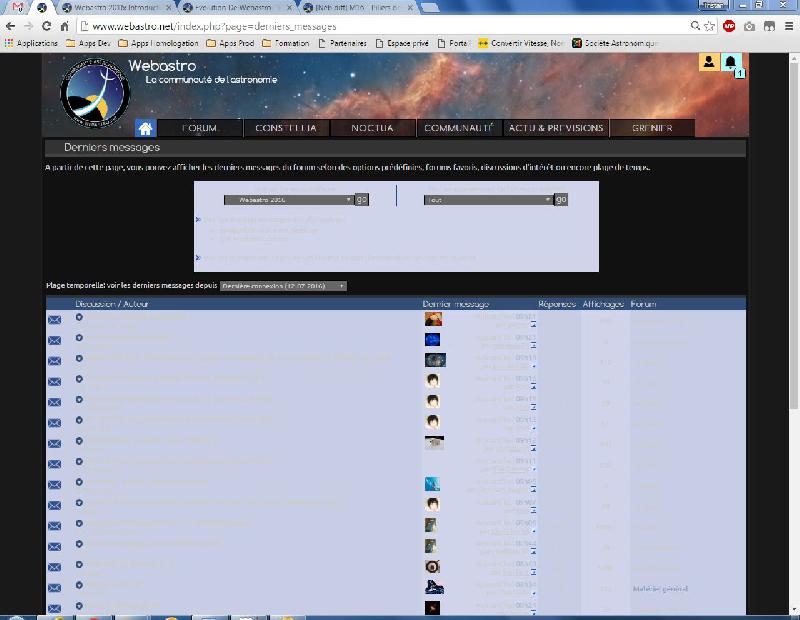
Task: Switch to the Webastro 2016 Introduction tab
Action: point(116,8)
